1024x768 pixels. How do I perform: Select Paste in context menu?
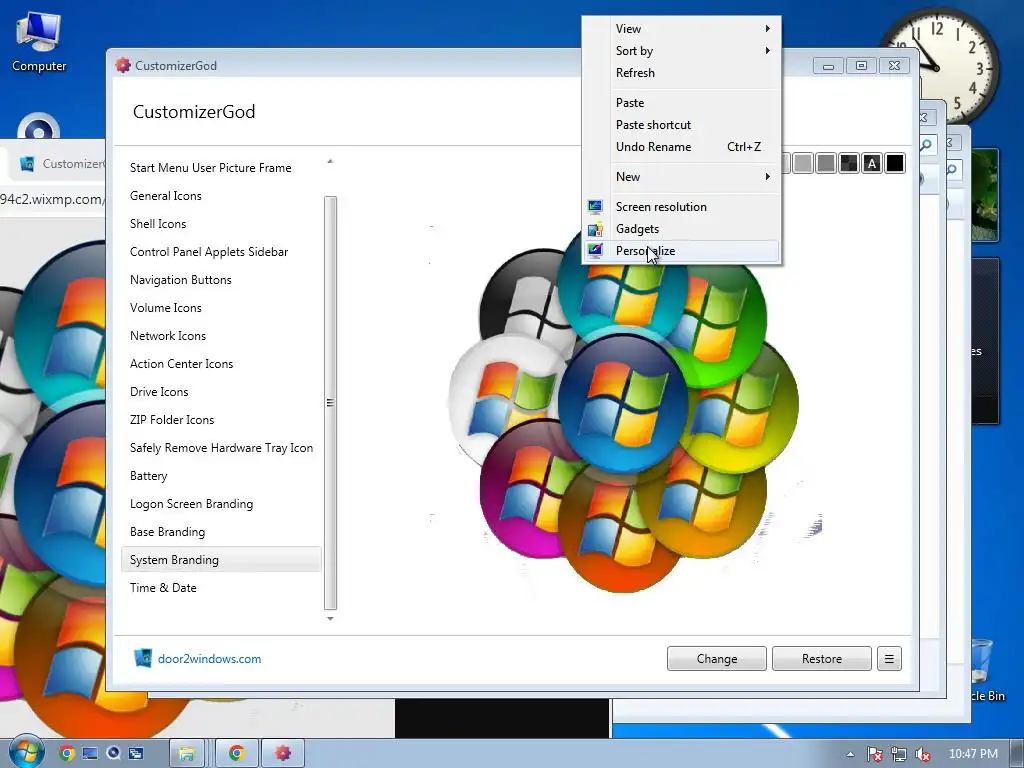tap(681, 103)
